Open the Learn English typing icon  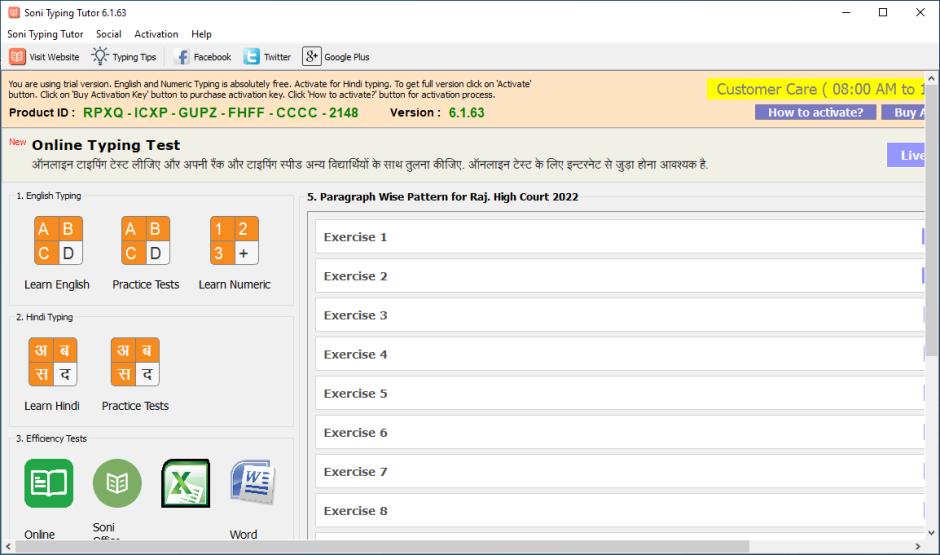point(58,241)
